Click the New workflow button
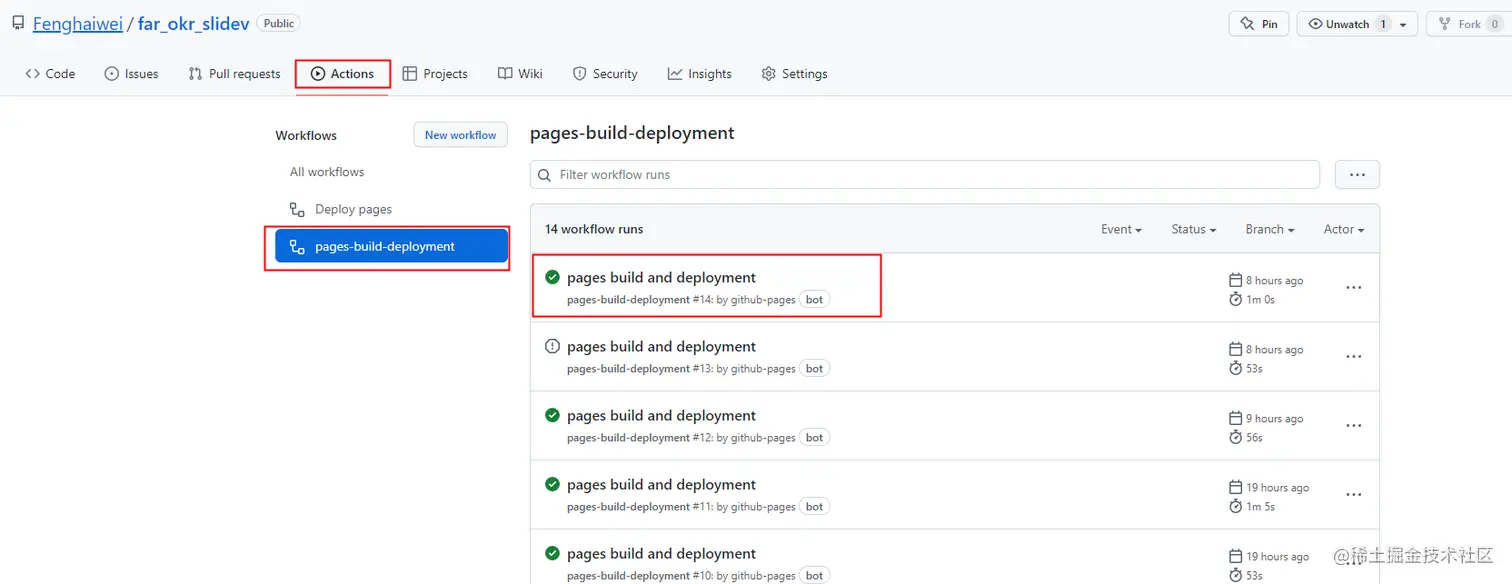The width and height of the screenshot is (1512, 584). pyautogui.click(x=461, y=135)
